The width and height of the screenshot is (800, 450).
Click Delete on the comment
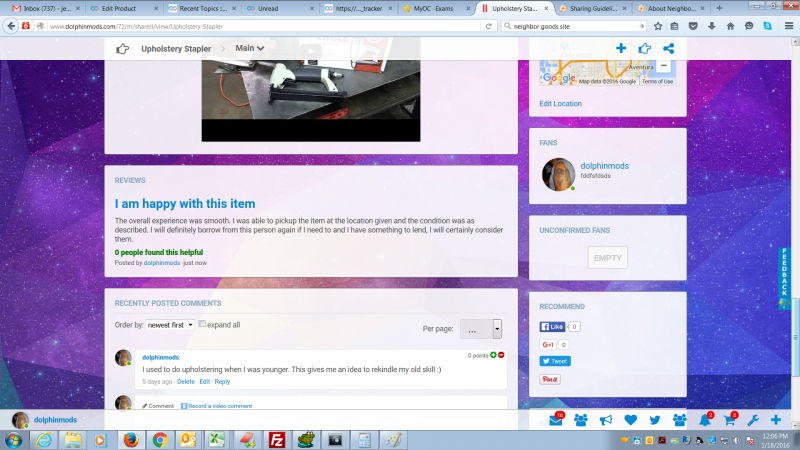click(x=186, y=382)
